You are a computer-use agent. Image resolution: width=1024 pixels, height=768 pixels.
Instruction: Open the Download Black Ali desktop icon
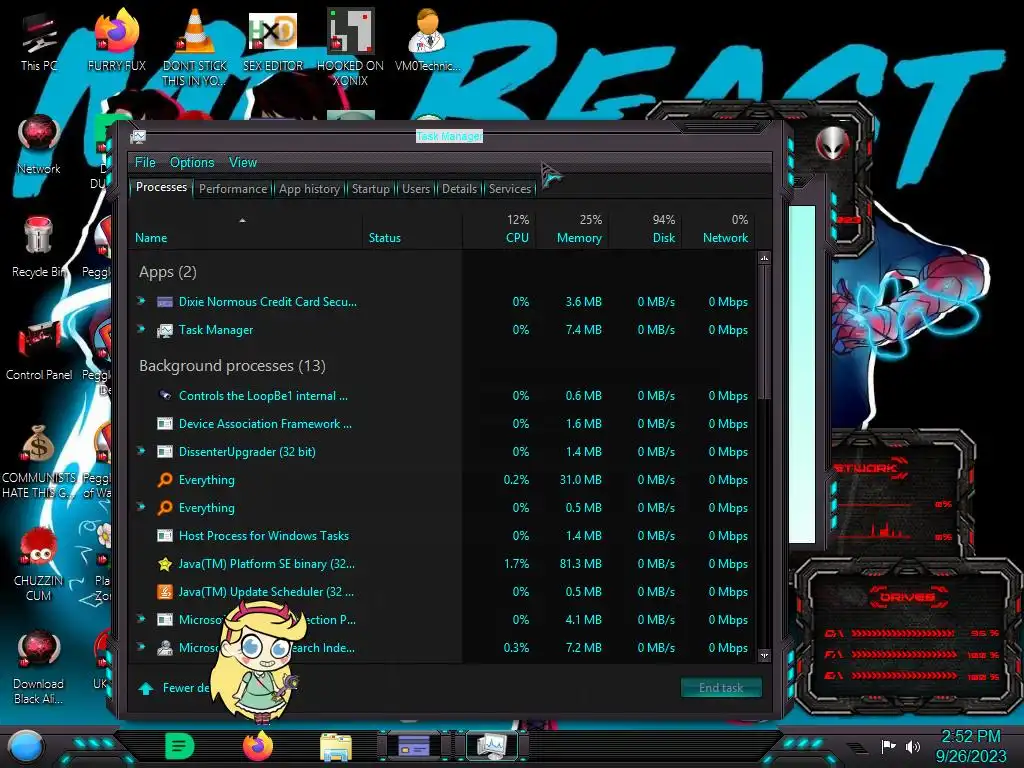pyautogui.click(x=39, y=667)
